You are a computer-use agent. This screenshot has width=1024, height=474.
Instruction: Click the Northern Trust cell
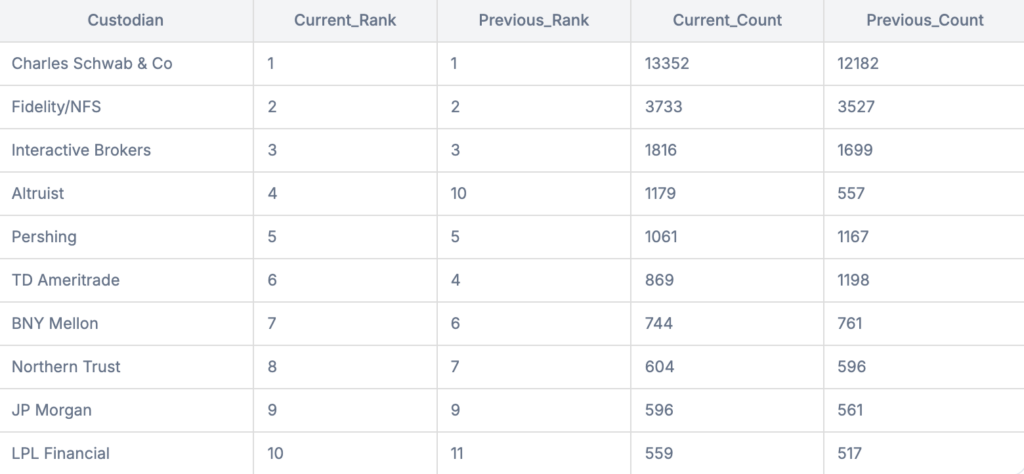[126, 366]
